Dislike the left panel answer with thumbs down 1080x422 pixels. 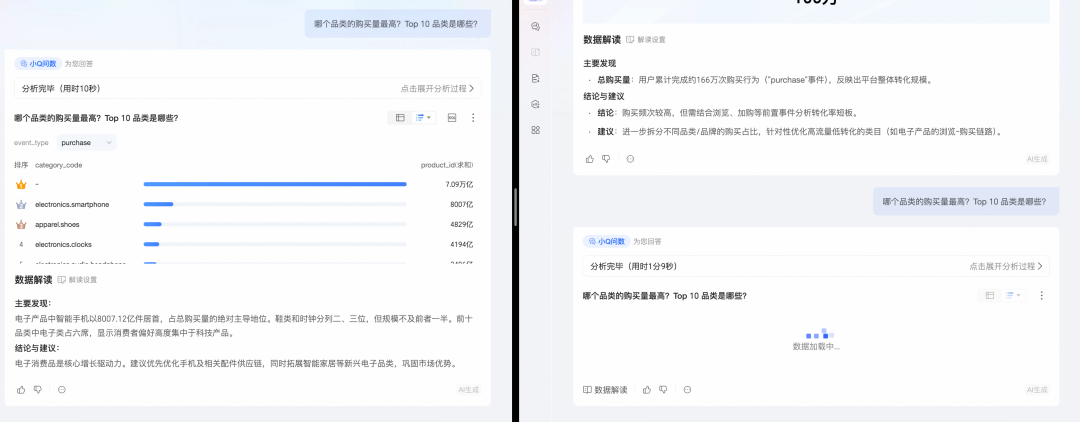pos(38,390)
